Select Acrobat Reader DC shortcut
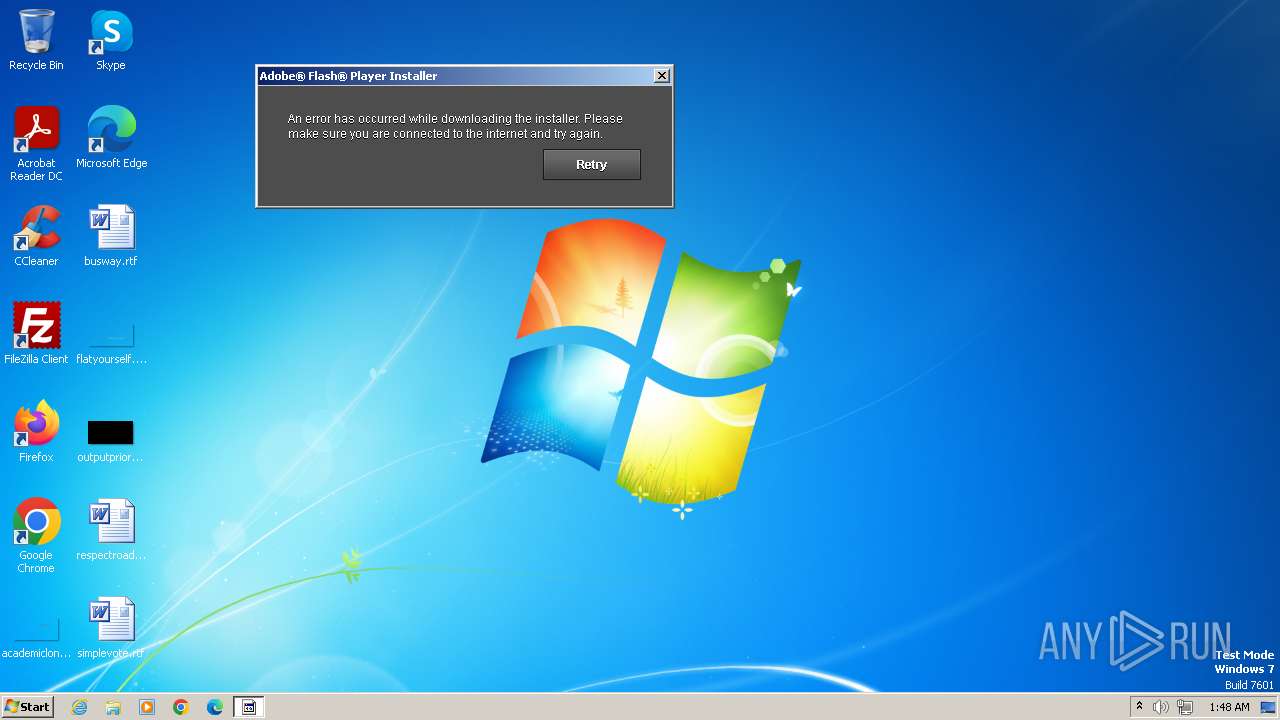This screenshot has height=720, width=1280. point(36,144)
